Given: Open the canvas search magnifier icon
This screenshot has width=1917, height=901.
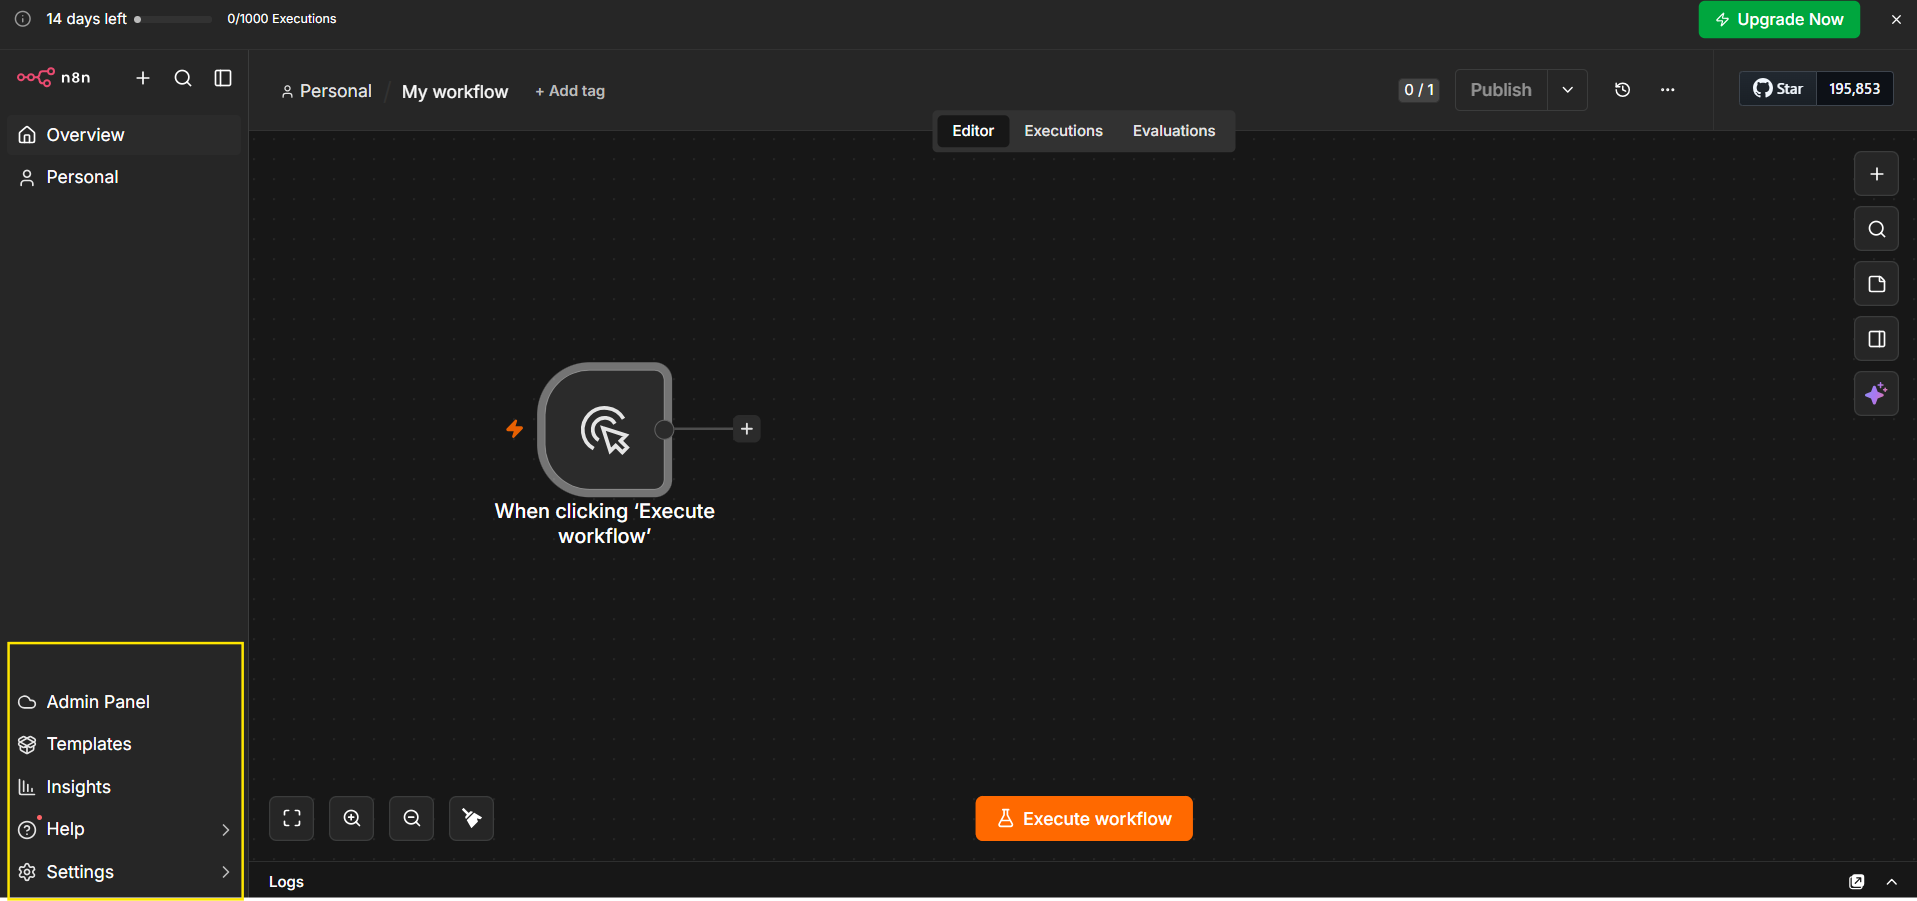Looking at the screenshot, I should pos(1876,229).
